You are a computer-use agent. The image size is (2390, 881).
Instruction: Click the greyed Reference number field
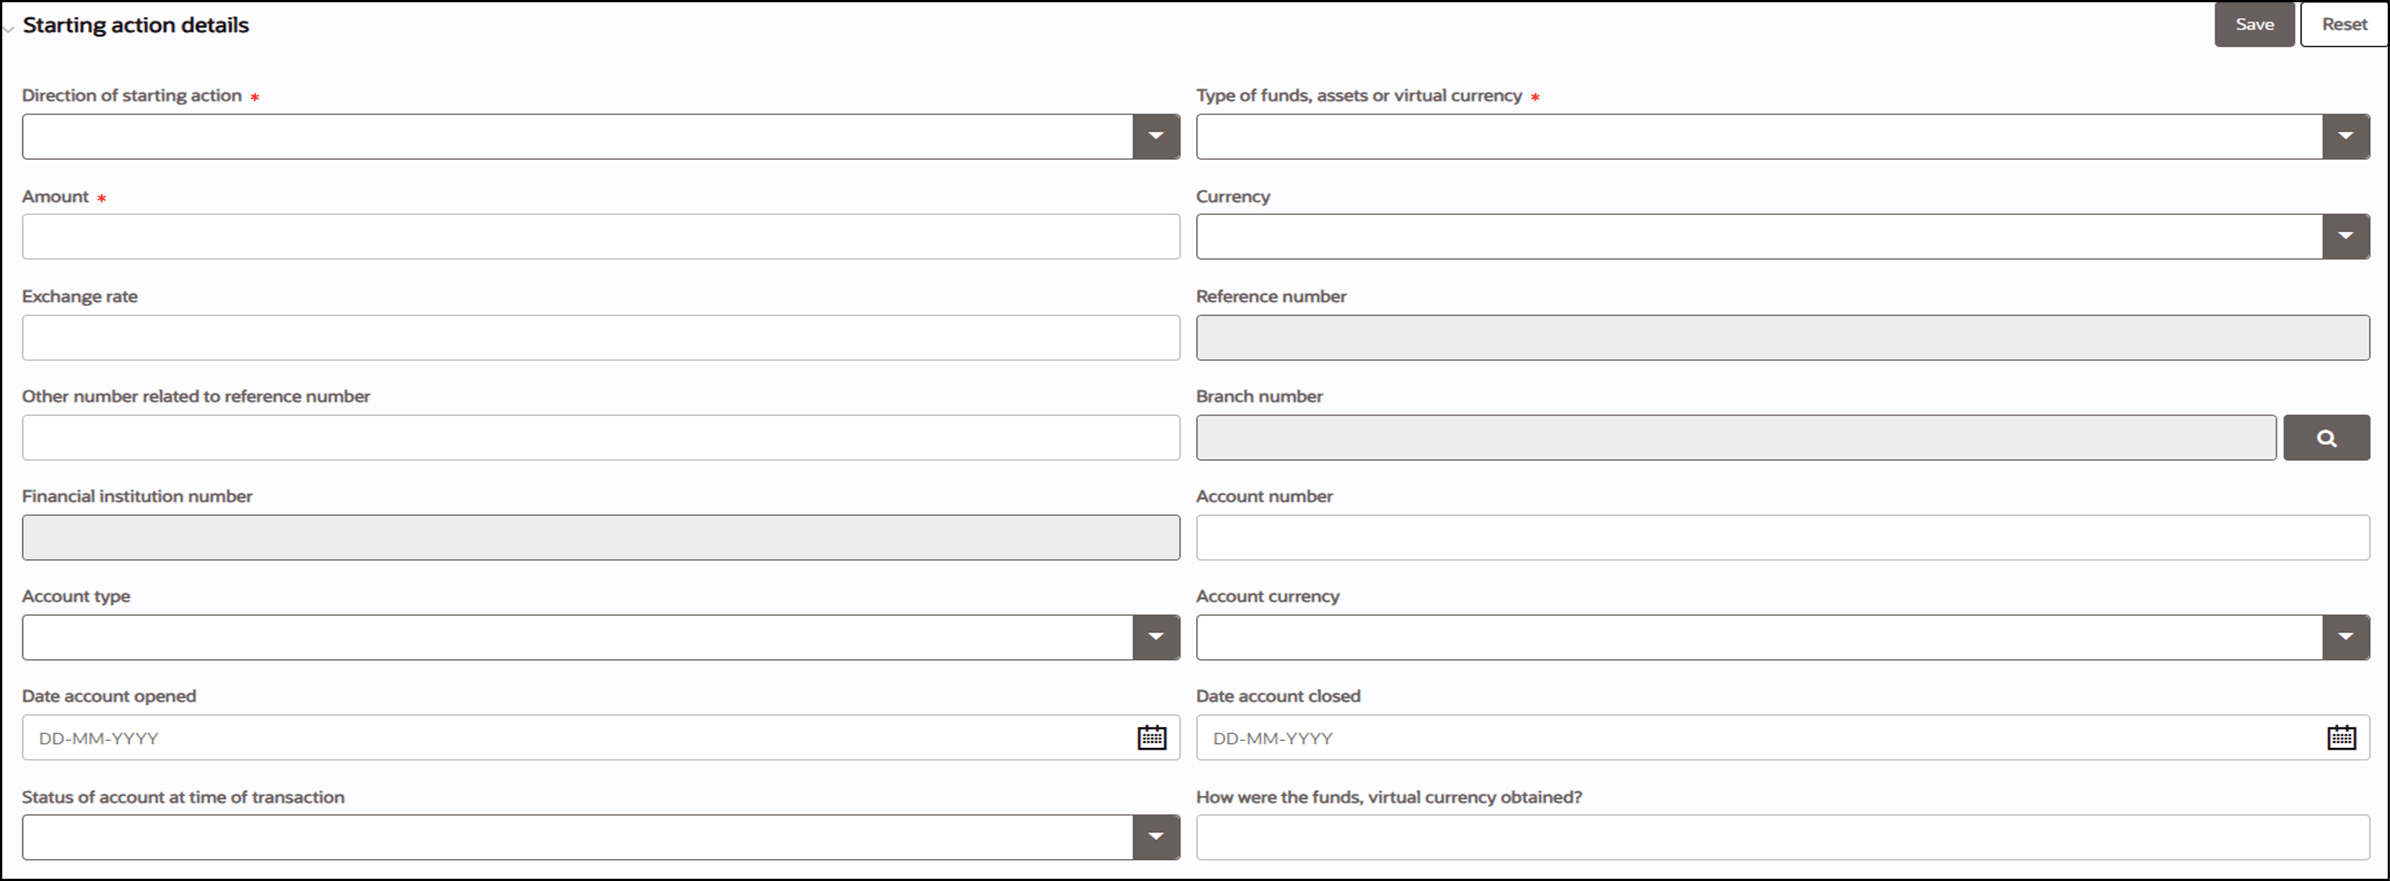[x=1783, y=337]
